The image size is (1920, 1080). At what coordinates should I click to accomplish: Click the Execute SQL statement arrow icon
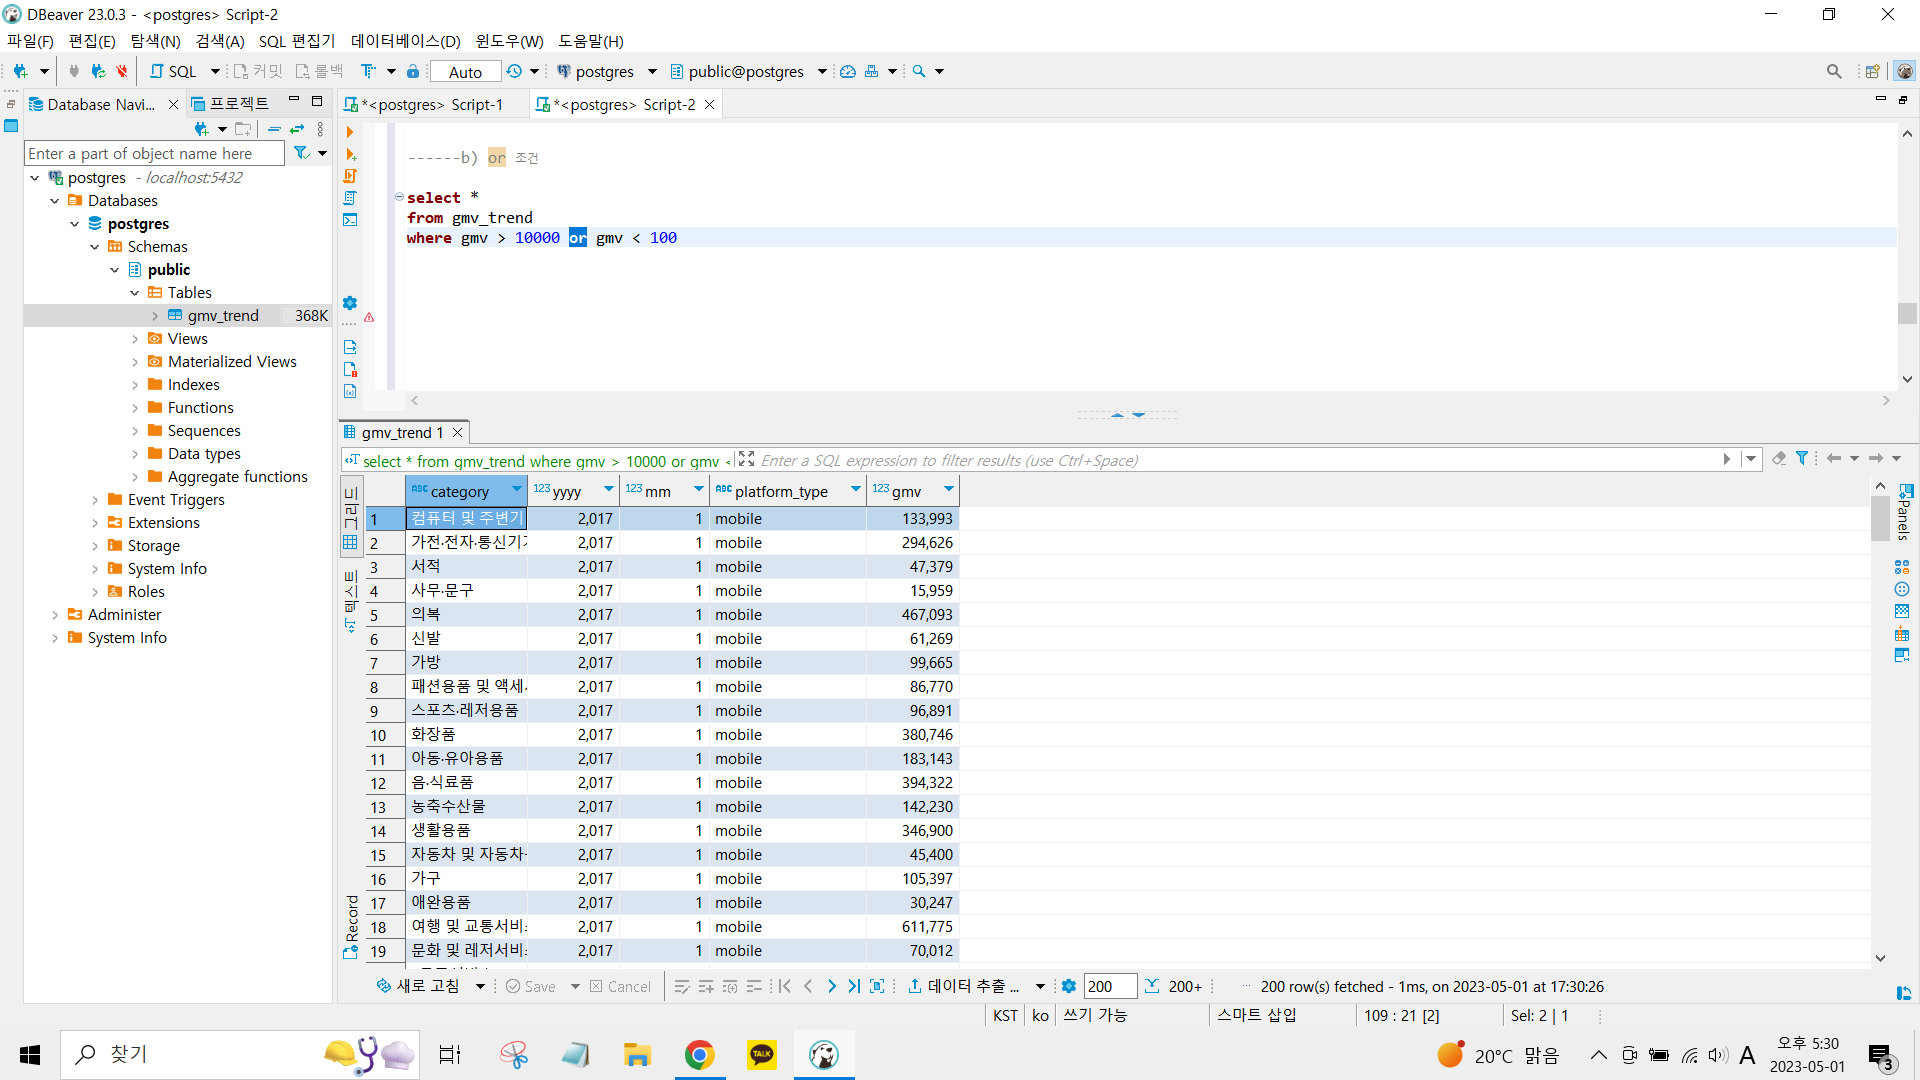pos(350,132)
